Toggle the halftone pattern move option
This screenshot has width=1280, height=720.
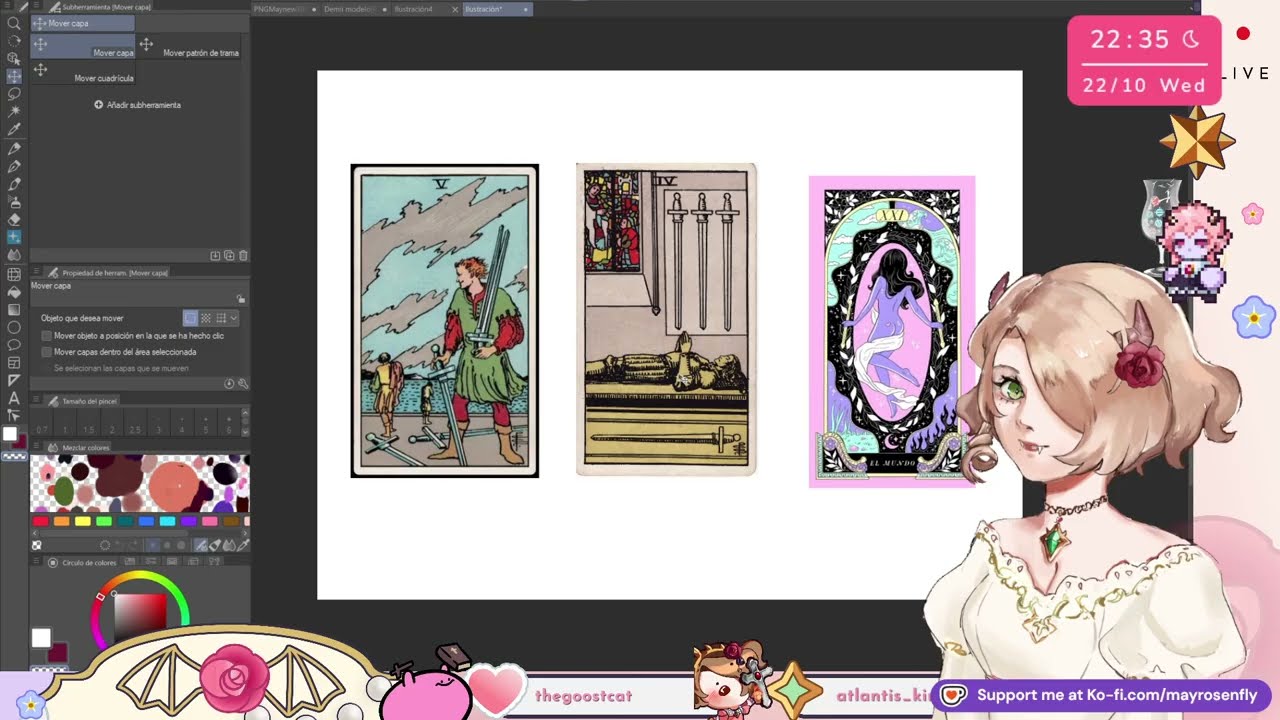click(x=206, y=318)
